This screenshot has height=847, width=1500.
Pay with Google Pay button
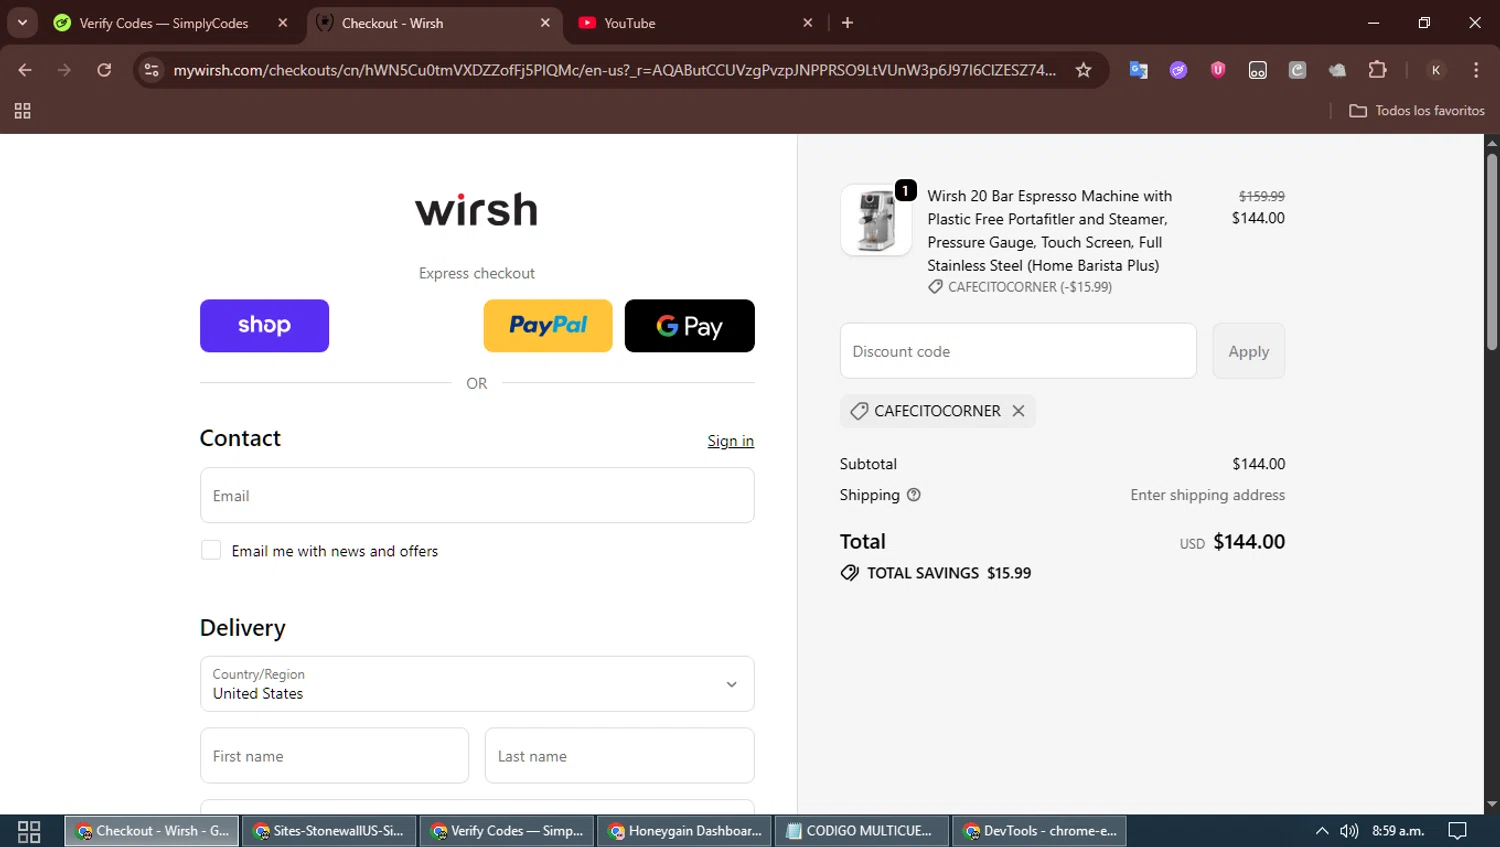click(690, 326)
